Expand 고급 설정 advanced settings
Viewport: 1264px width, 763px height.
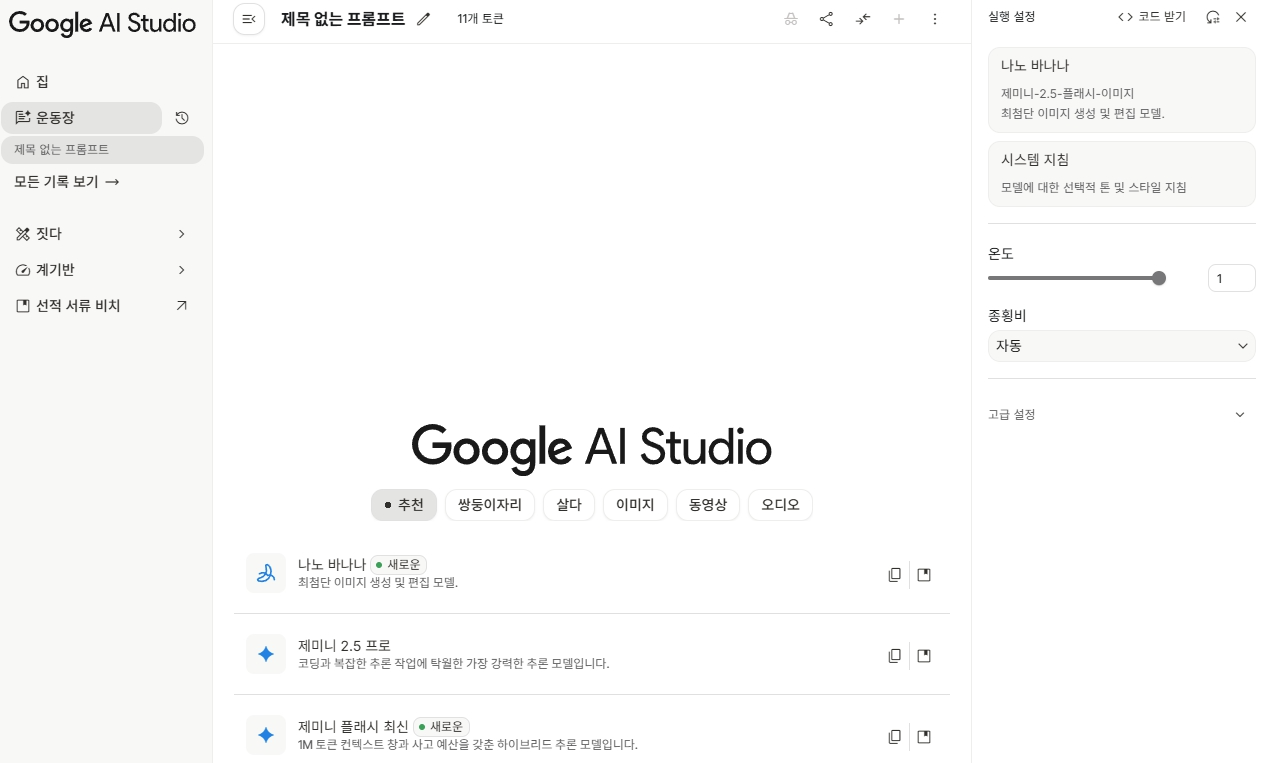[1121, 414]
